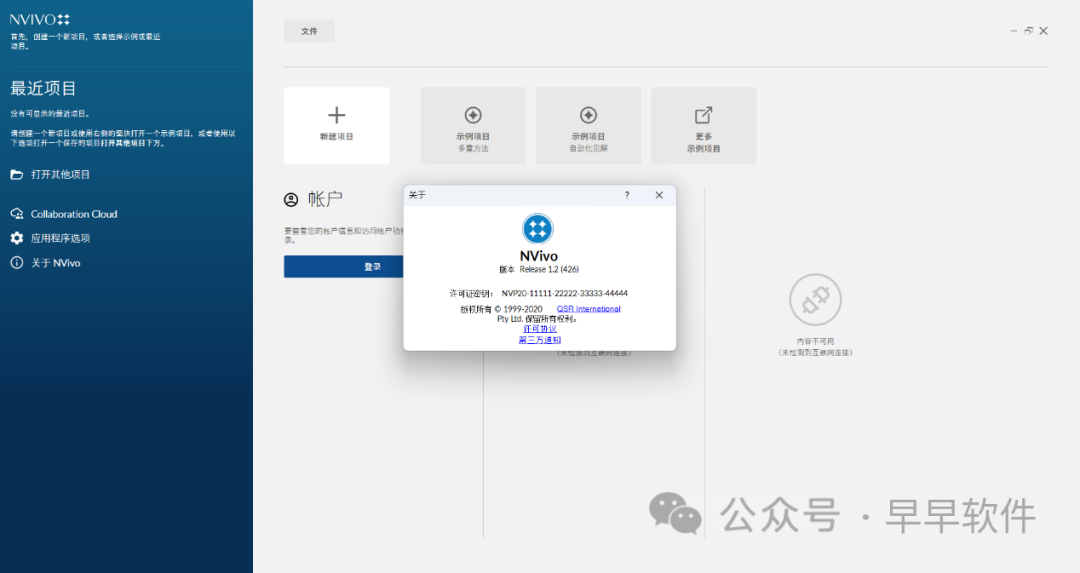Click the NVIVO logo in the sidebar header

tap(40, 19)
